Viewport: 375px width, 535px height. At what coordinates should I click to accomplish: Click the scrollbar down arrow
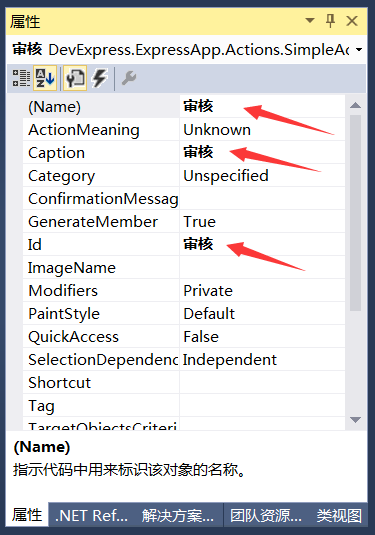356,420
